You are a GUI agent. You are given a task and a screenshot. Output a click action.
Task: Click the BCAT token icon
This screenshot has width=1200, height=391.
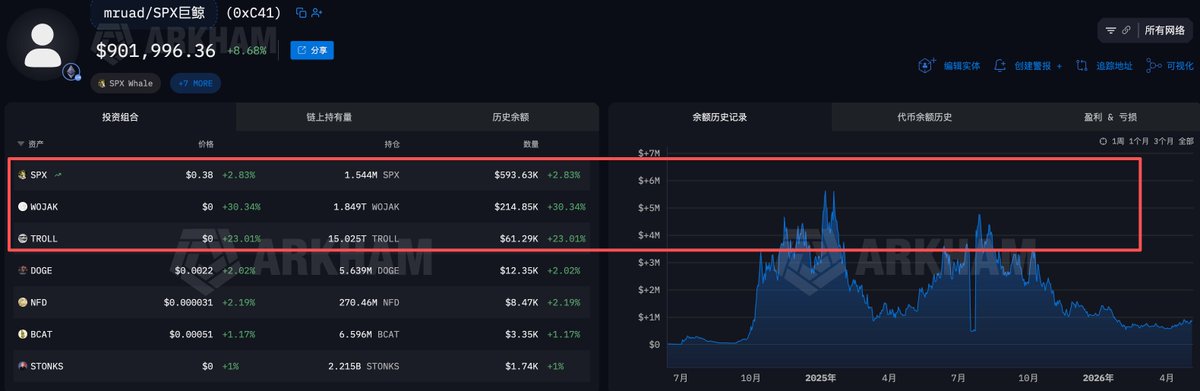[x=23, y=334]
